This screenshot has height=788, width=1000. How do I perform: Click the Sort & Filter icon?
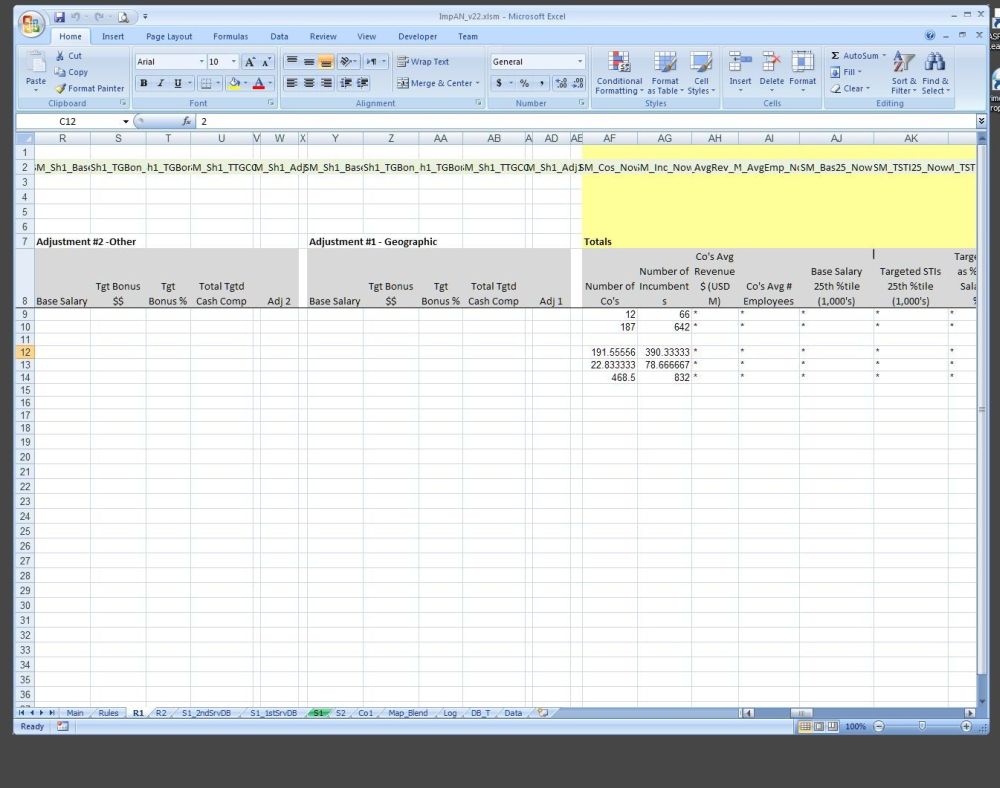[903, 63]
